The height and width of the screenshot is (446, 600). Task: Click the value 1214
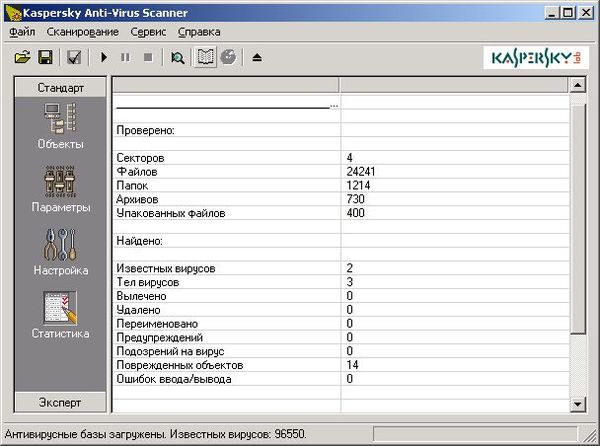(x=358, y=186)
